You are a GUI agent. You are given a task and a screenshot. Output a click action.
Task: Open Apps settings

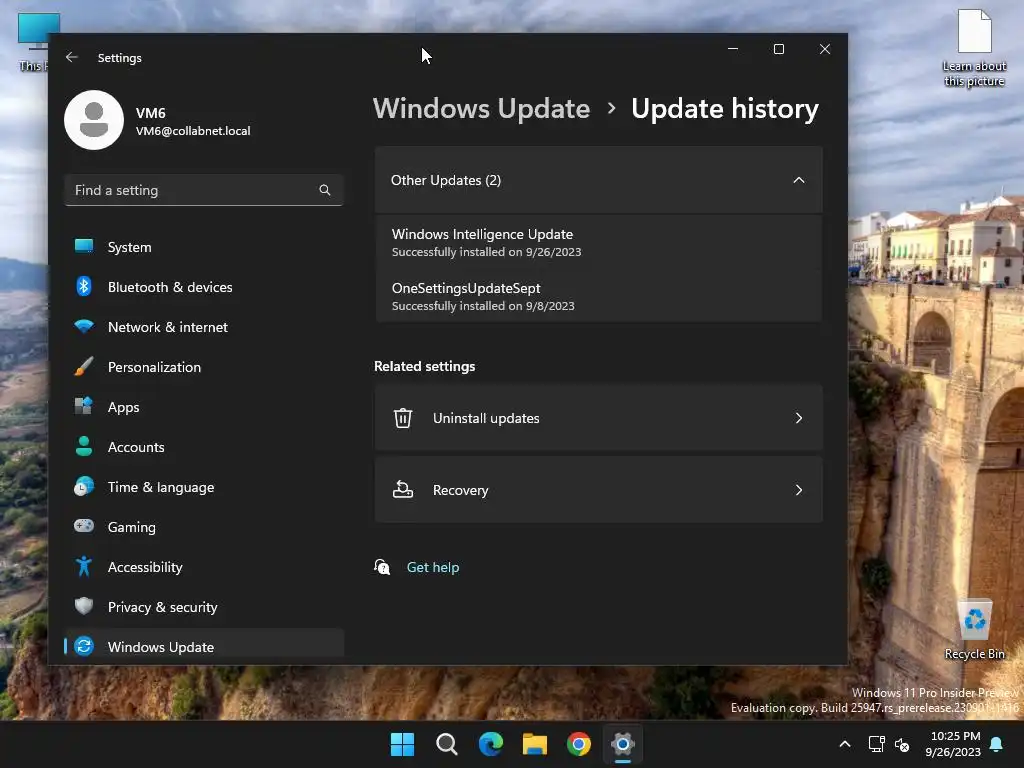[x=204, y=407]
